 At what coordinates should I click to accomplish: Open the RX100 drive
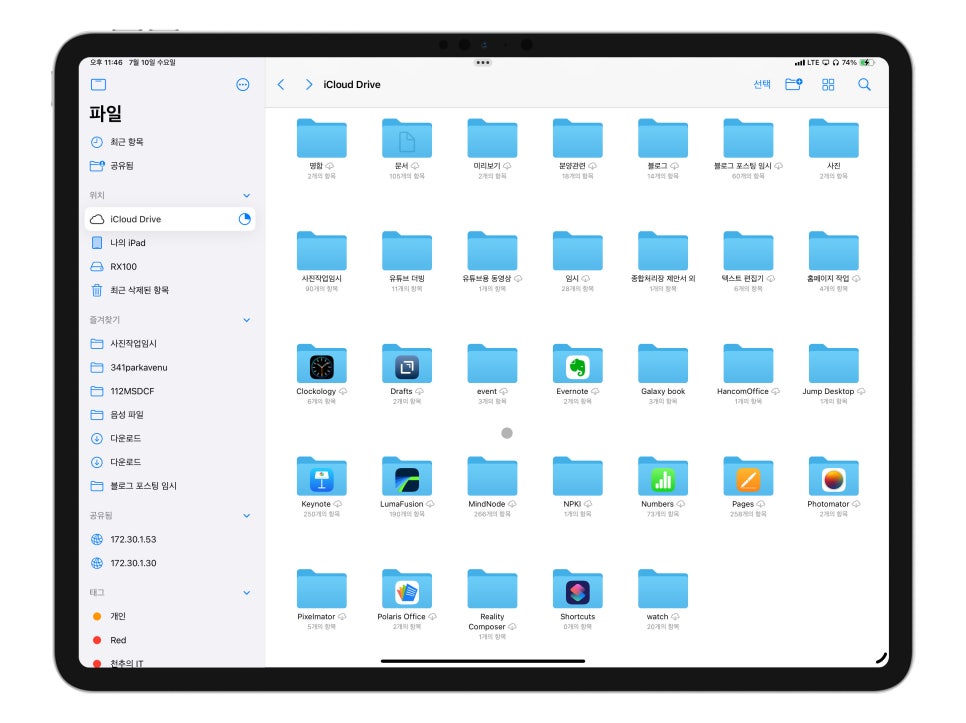[169, 267]
